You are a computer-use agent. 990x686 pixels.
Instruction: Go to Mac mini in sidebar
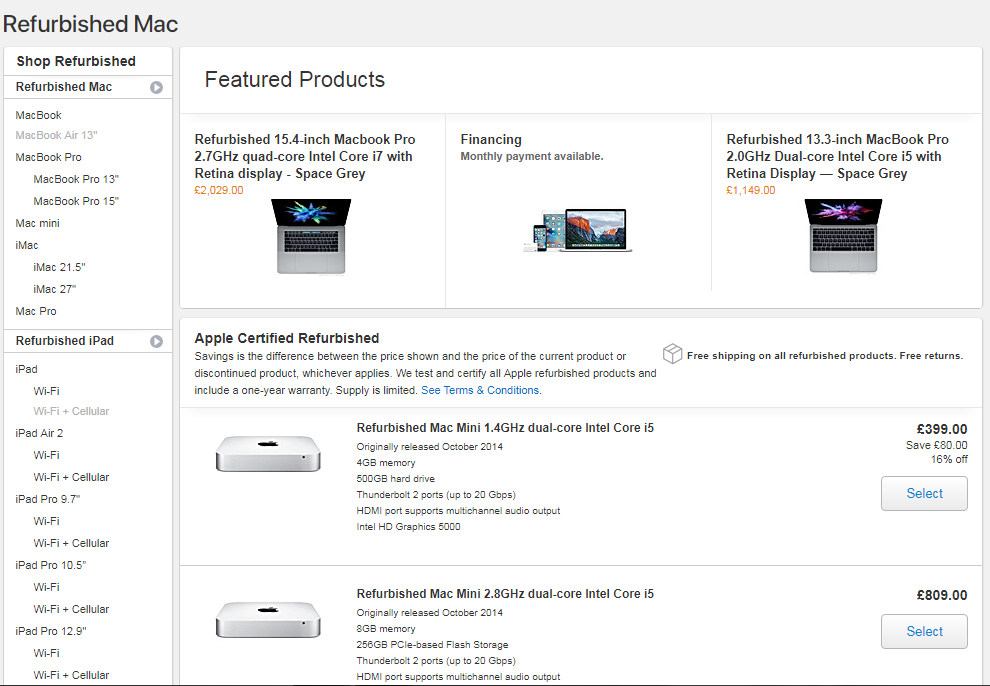point(37,223)
